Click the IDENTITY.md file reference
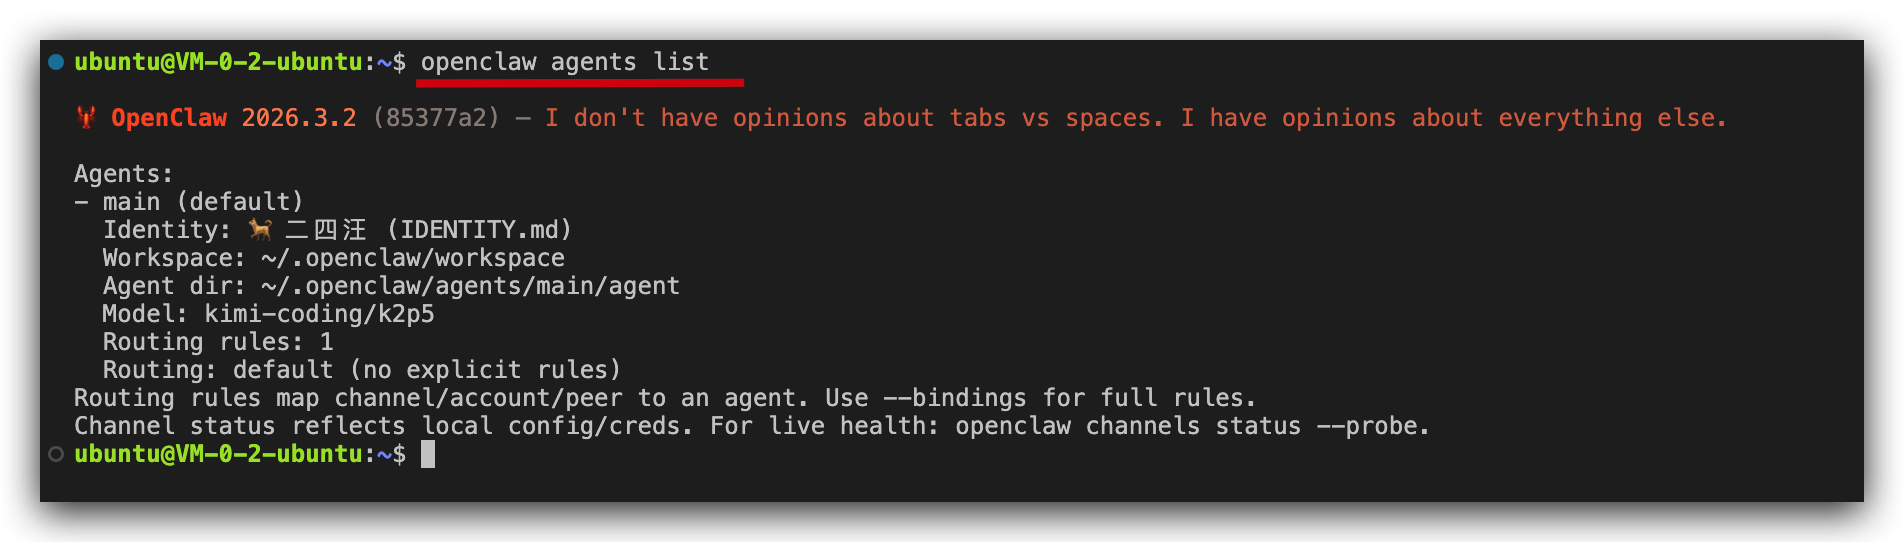This screenshot has height=542, width=1904. 479,230
